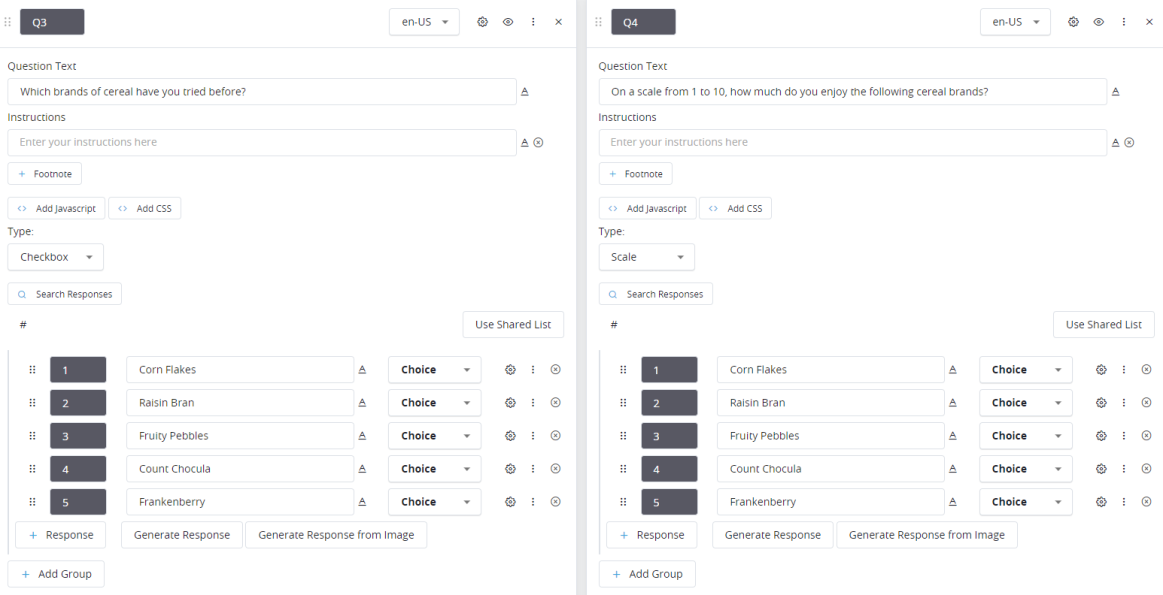Image resolution: width=1163 pixels, height=595 pixels.
Task: Click Add Javascript in Q3
Action: (56, 208)
